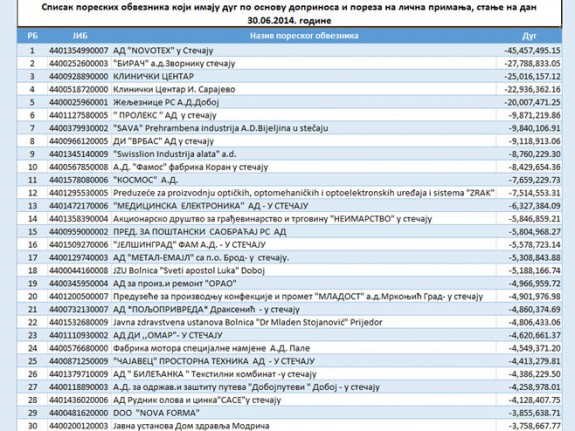Image resolution: width=575 pixels, height=431 pixels.
Task: Click the 'Дуг' column header
Action: [x=529, y=36]
